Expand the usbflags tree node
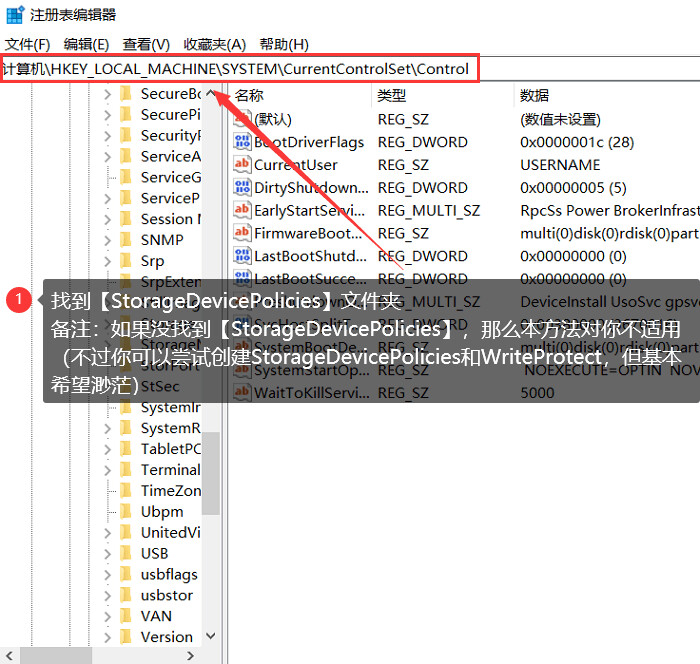 [108, 575]
